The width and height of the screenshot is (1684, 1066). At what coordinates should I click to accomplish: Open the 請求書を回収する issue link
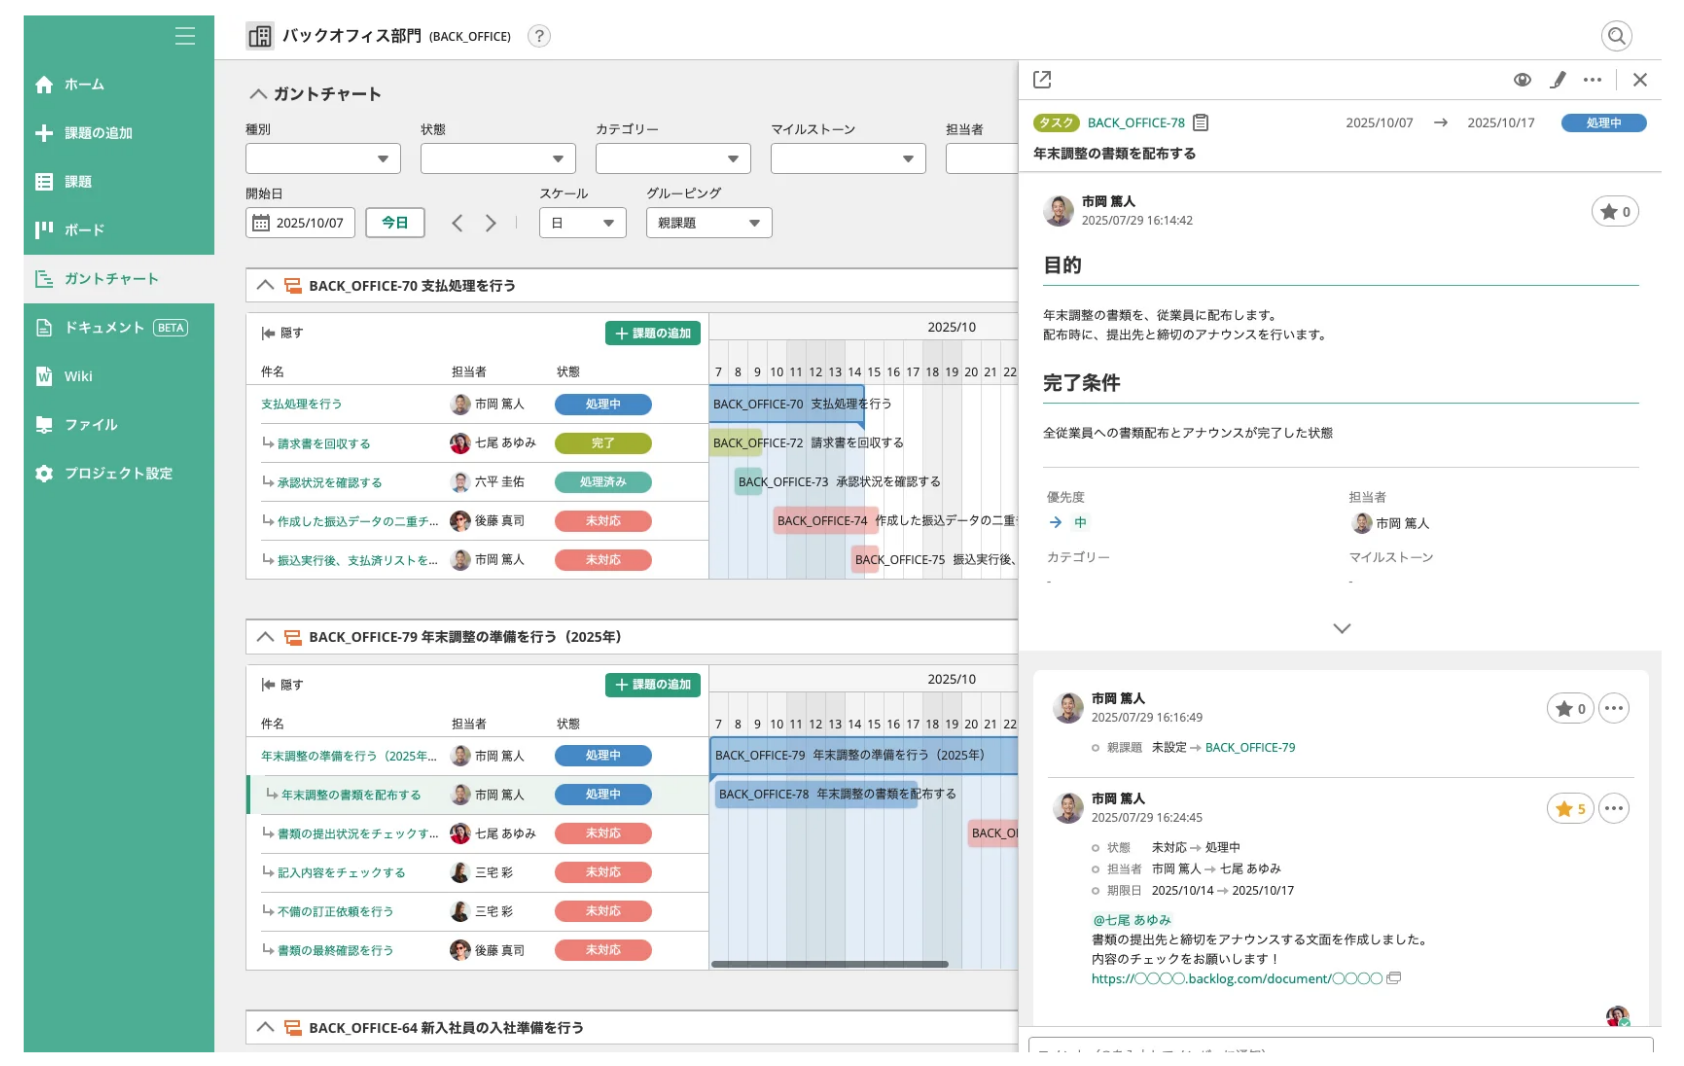coord(324,444)
